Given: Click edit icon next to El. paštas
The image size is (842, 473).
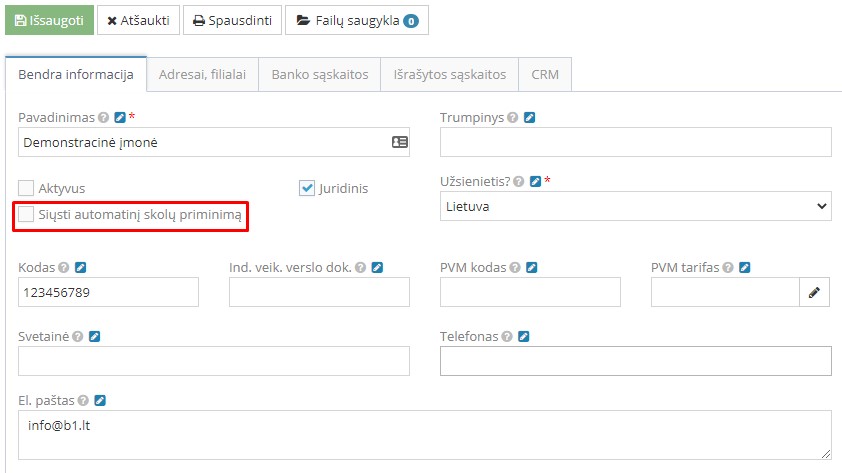Looking at the screenshot, I should [x=100, y=401].
